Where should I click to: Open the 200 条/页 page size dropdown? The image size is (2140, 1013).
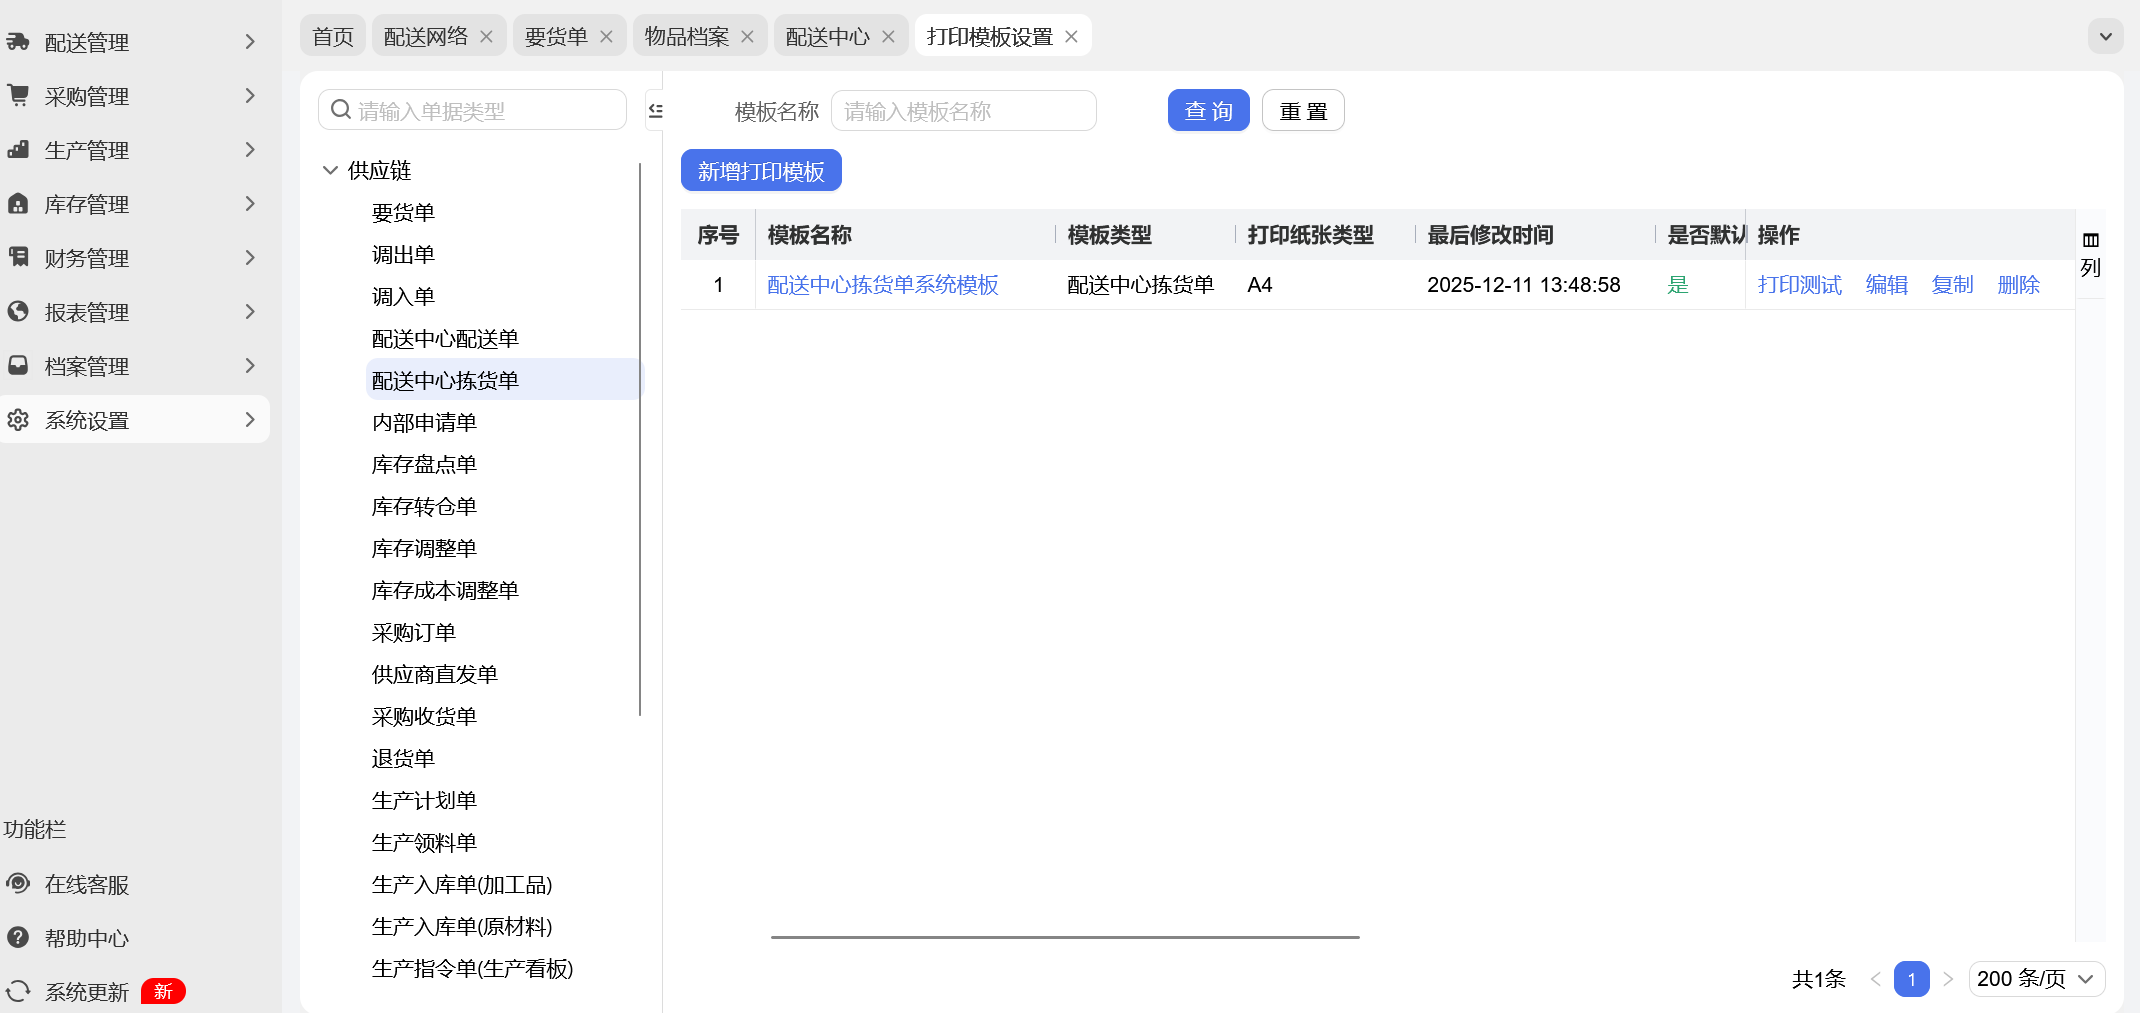click(2036, 979)
